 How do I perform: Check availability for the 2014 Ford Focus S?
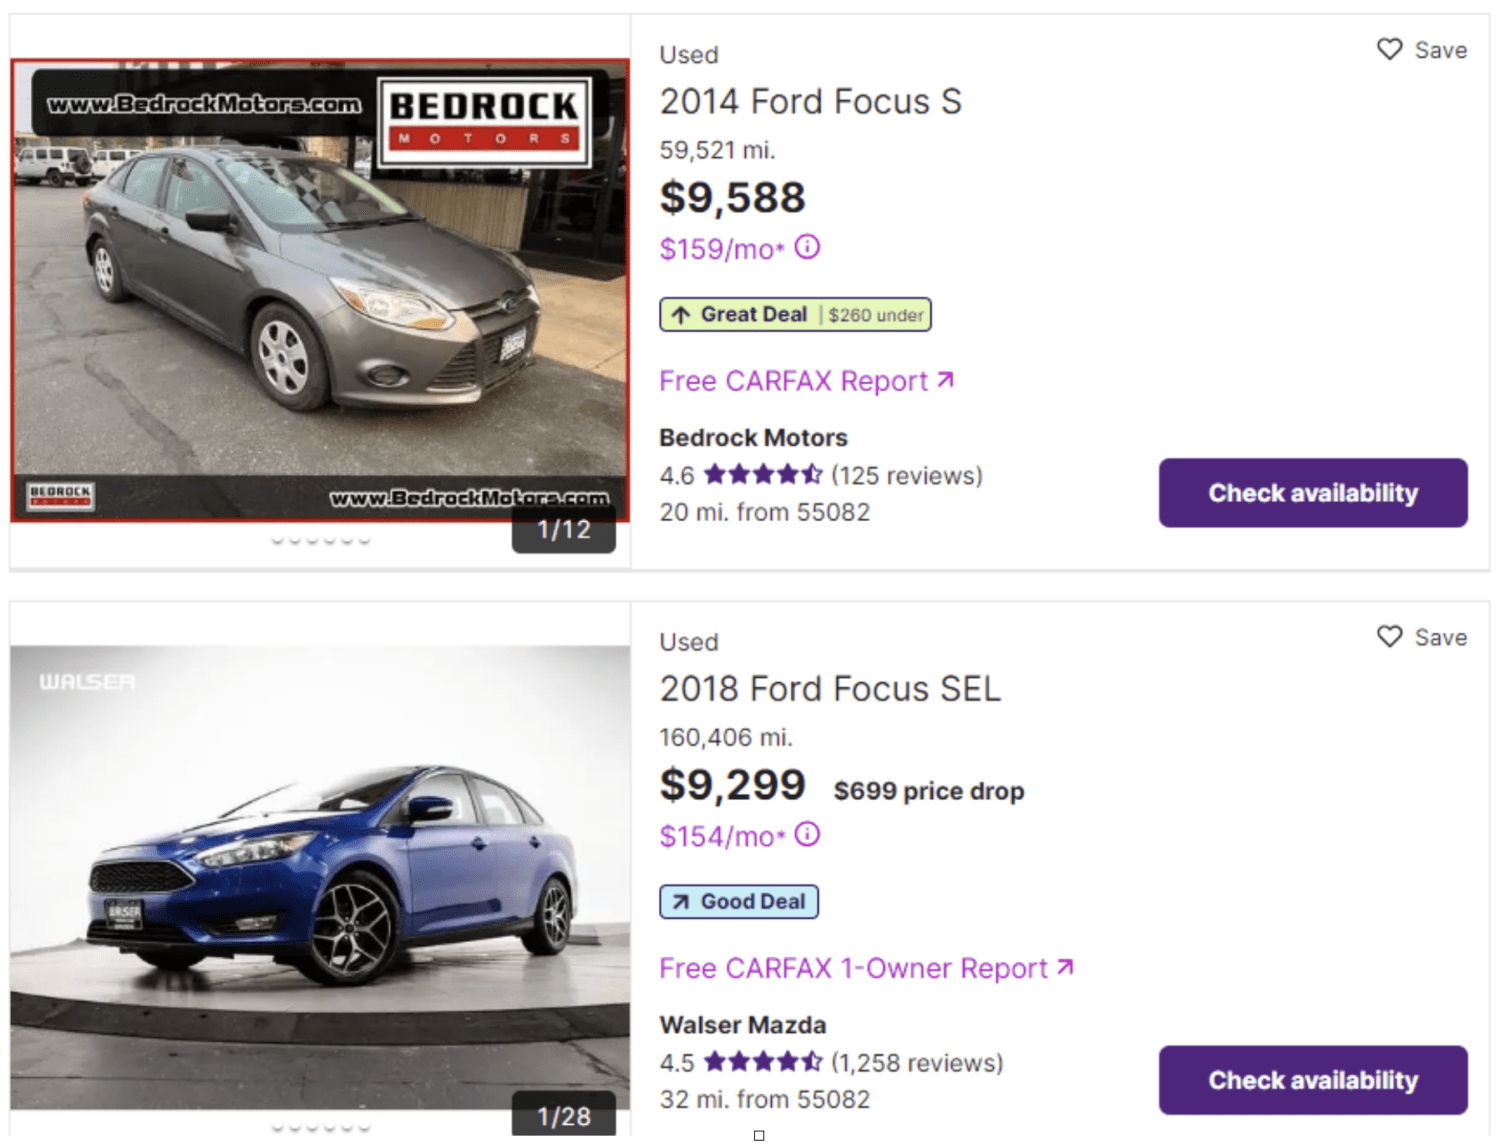1312,493
